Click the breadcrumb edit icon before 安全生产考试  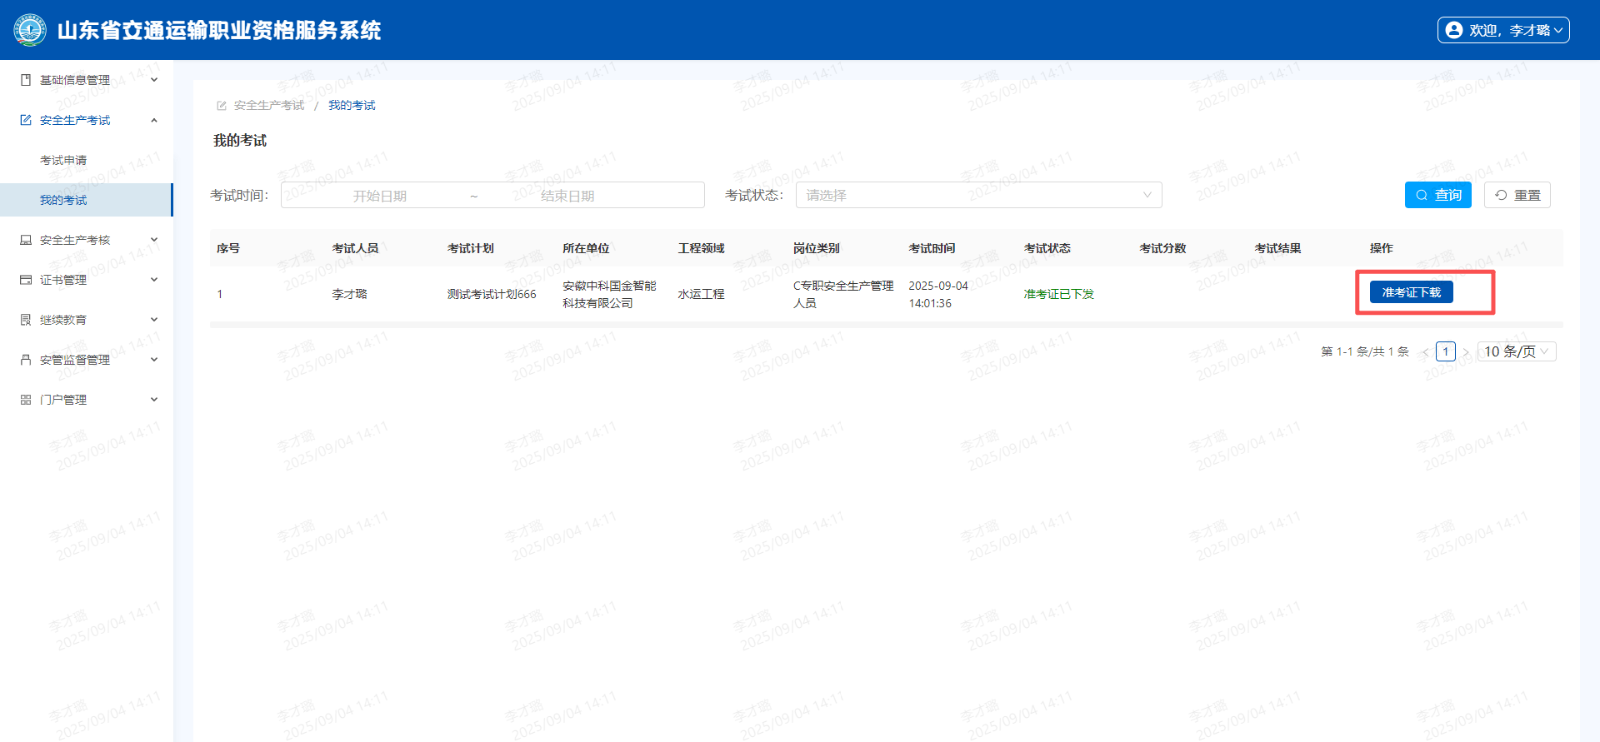[x=222, y=106]
